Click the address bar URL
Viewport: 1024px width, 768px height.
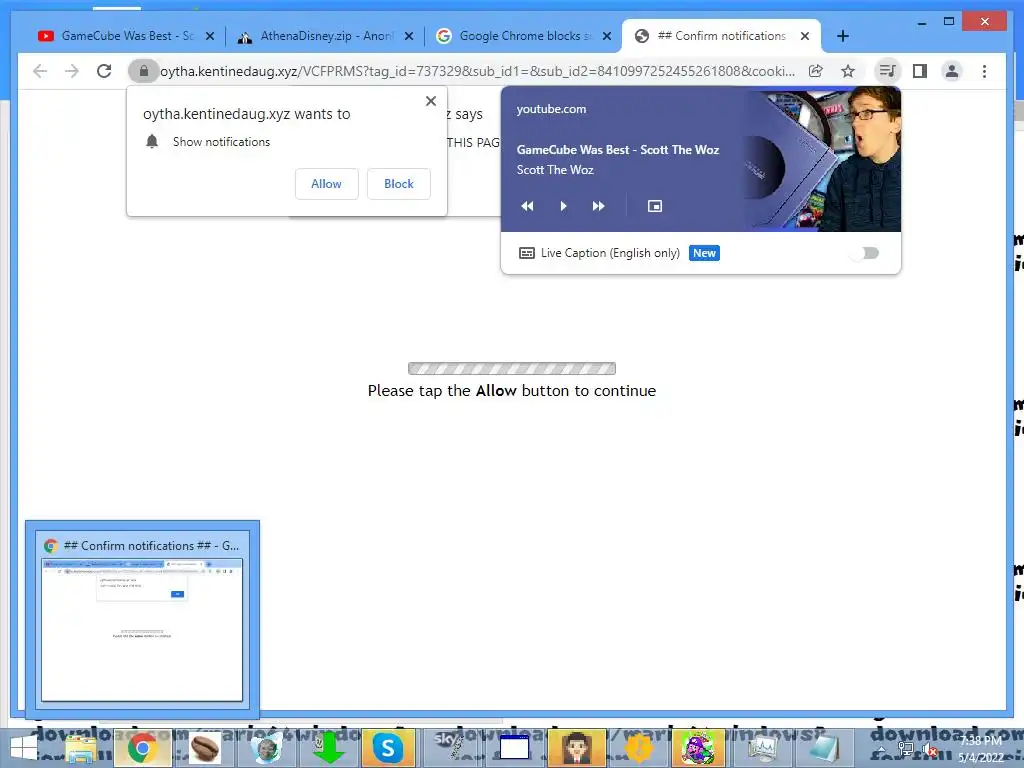pos(477,71)
